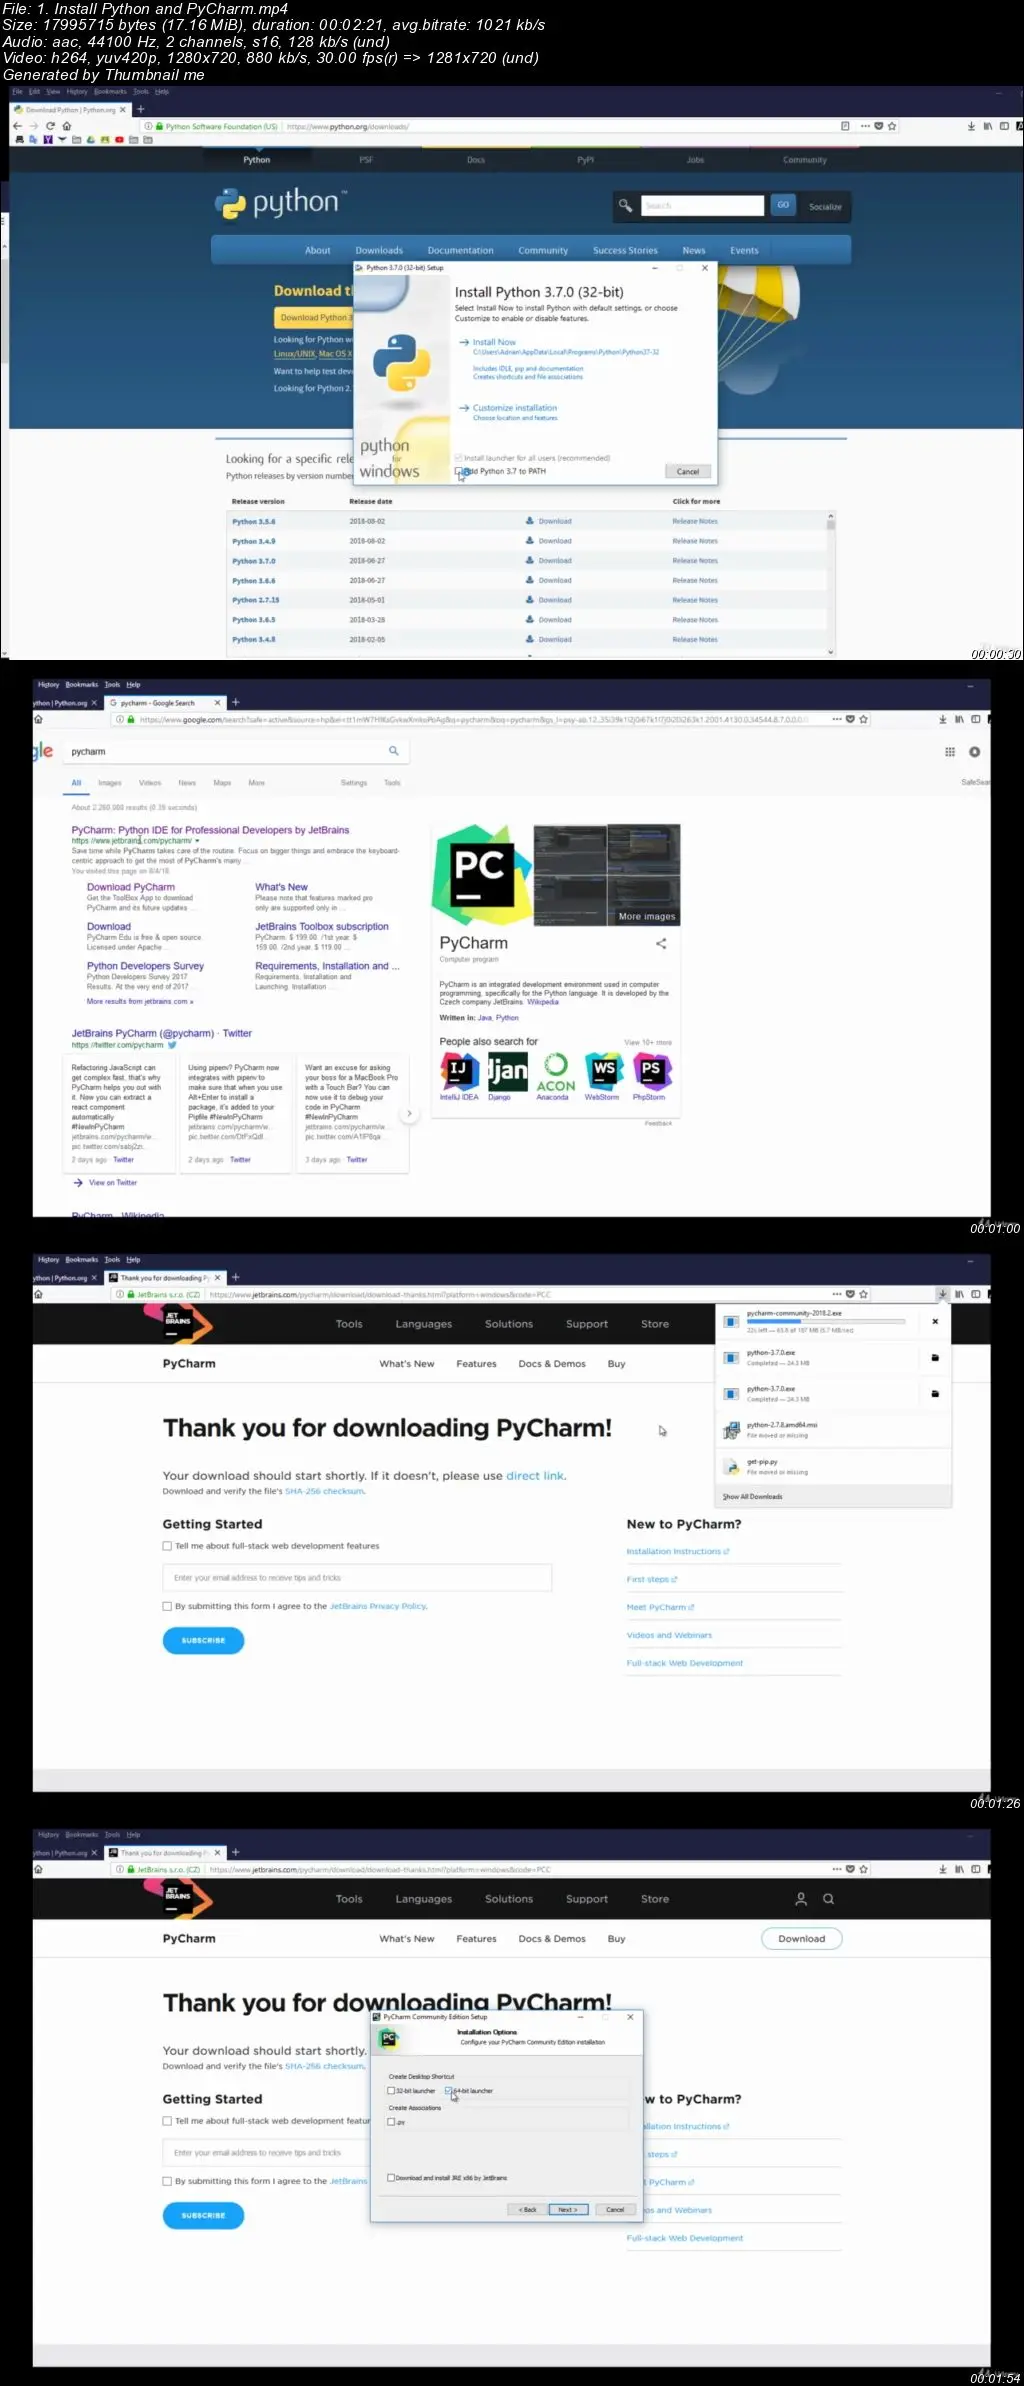Viewport: 1024px width, 2386px height.
Task: Click the magnifier icon on python.org
Action: point(625,205)
